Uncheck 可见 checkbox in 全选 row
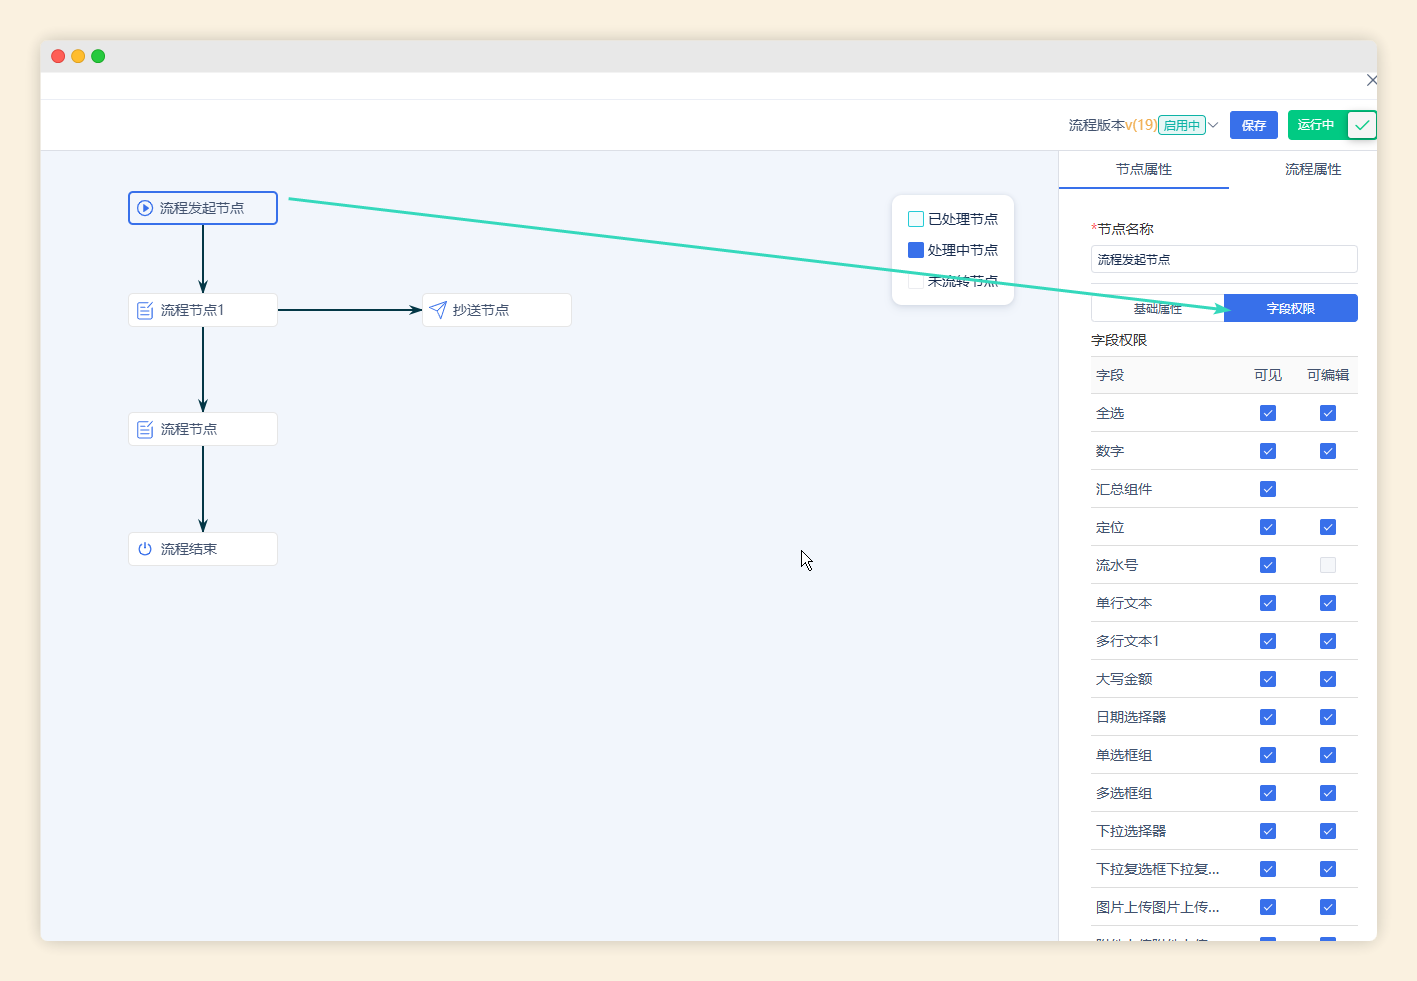The image size is (1417, 981). tap(1267, 413)
